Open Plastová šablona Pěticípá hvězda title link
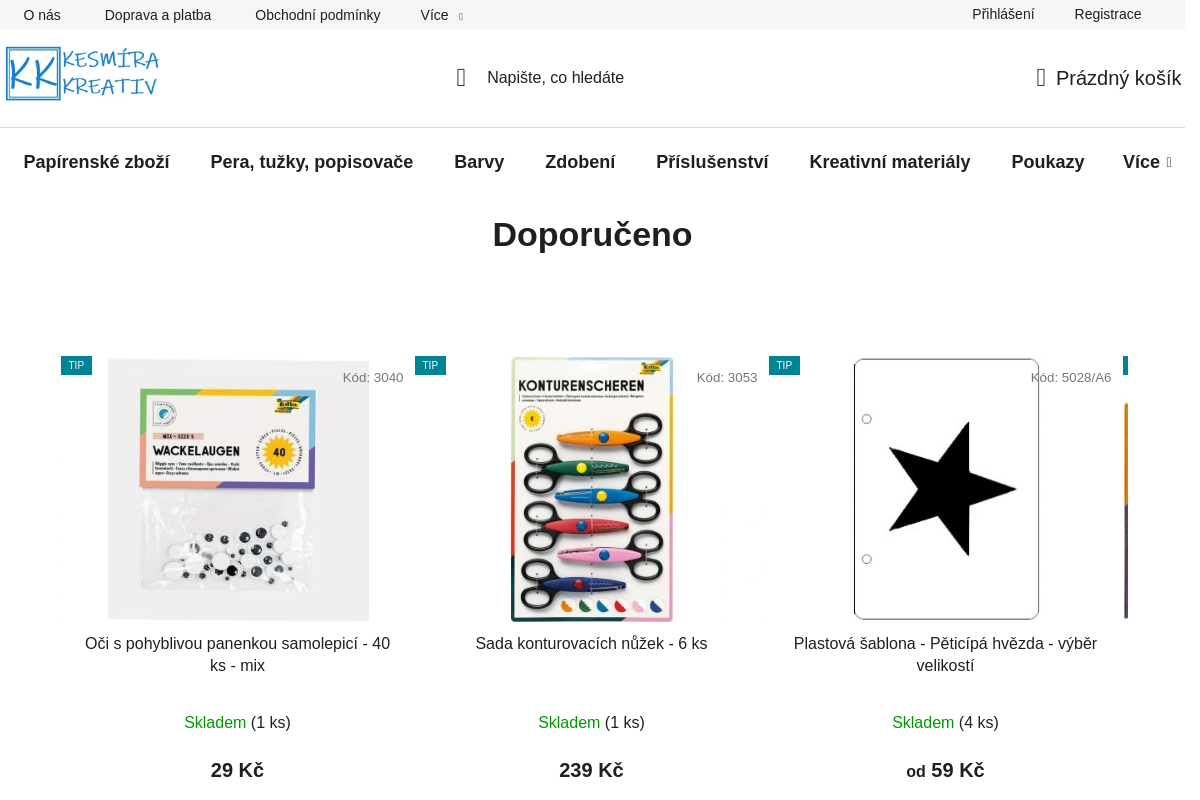Image resolution: width=1200 pixels, height=800 pixels. (945, 654)
